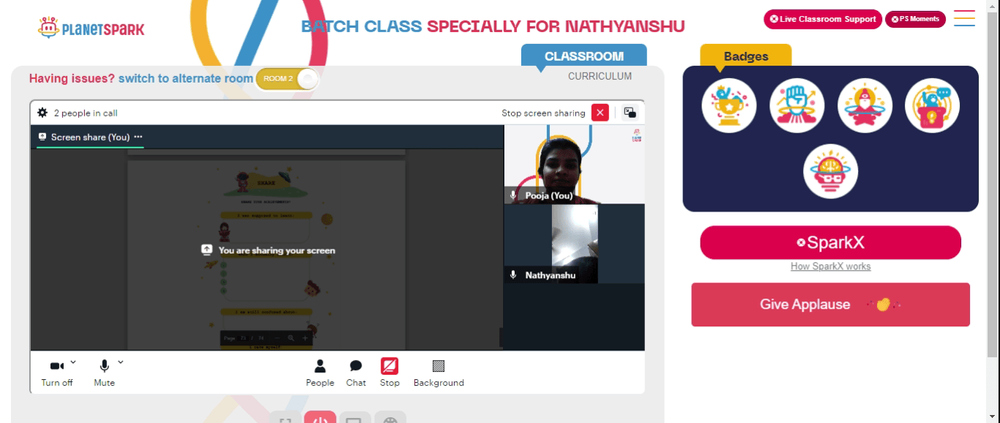The height and width of the screenshot is (423, 1000).
Task: Open the How SparkX works link
Action: pos(830,266)
